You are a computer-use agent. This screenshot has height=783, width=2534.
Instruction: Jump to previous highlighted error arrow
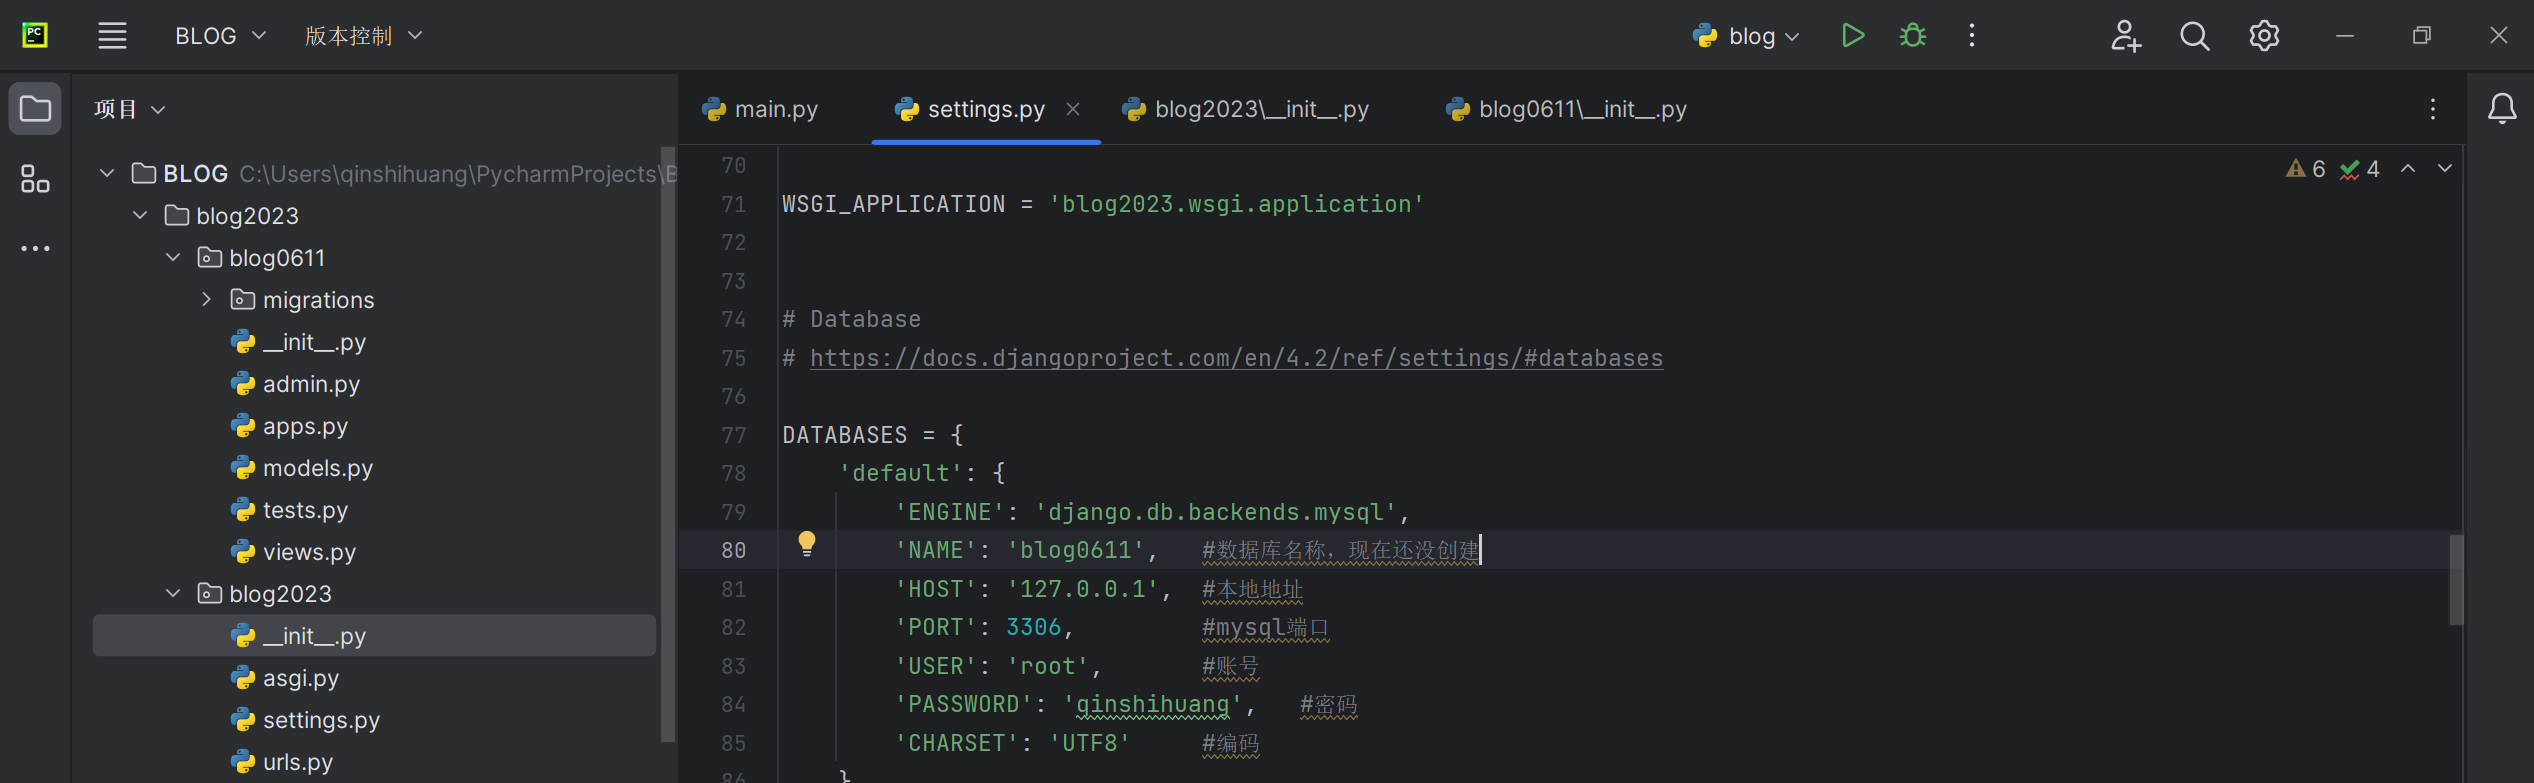click(x=2408, y=168)
